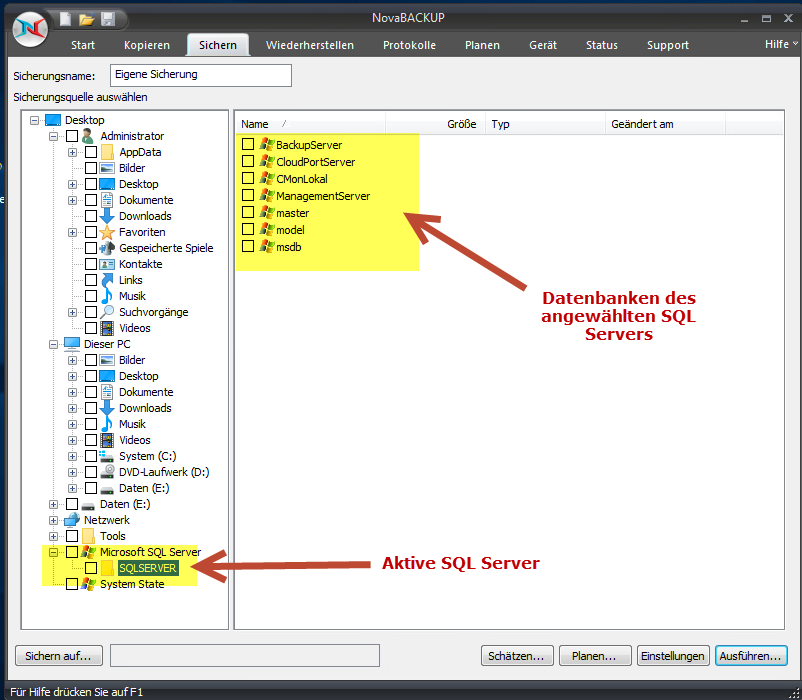Click the save diskette icon in title bar

tap(108, 19)
